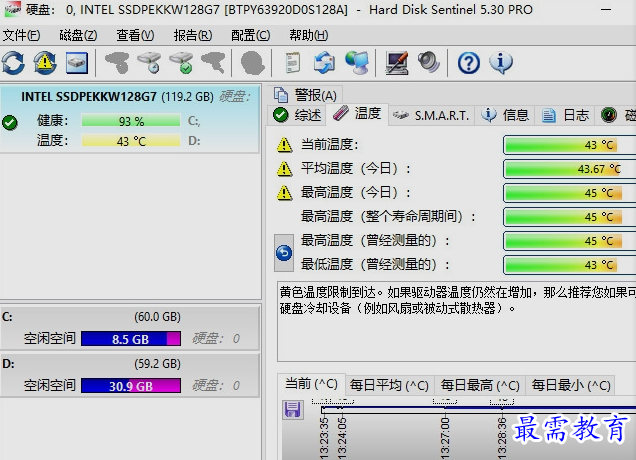
Task: Click the D: free space 30.9 GB bar
Action: coord(131,386)
